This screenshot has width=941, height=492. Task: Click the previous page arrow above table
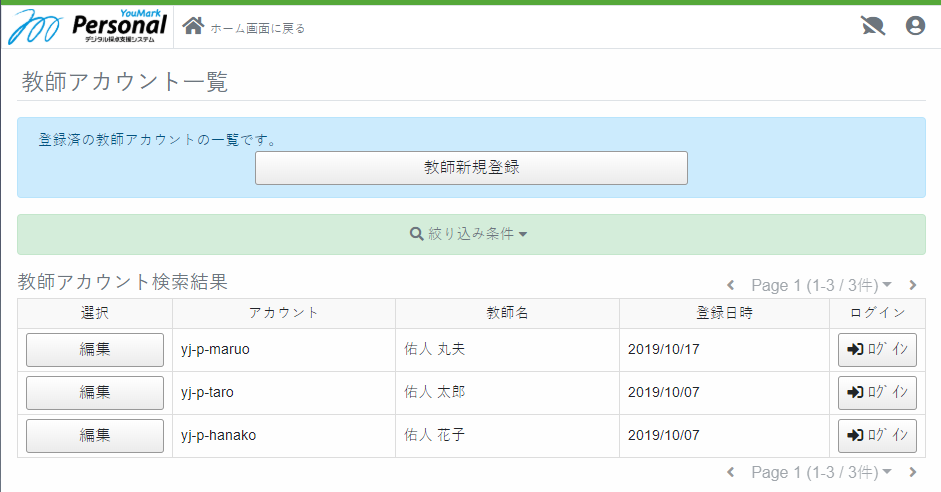731,286
